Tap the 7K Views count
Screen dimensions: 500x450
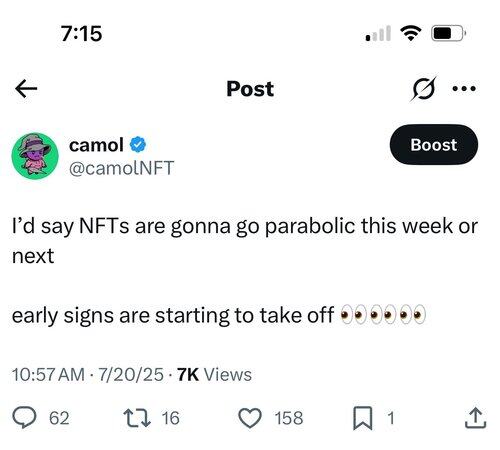(x=214, y=374)
